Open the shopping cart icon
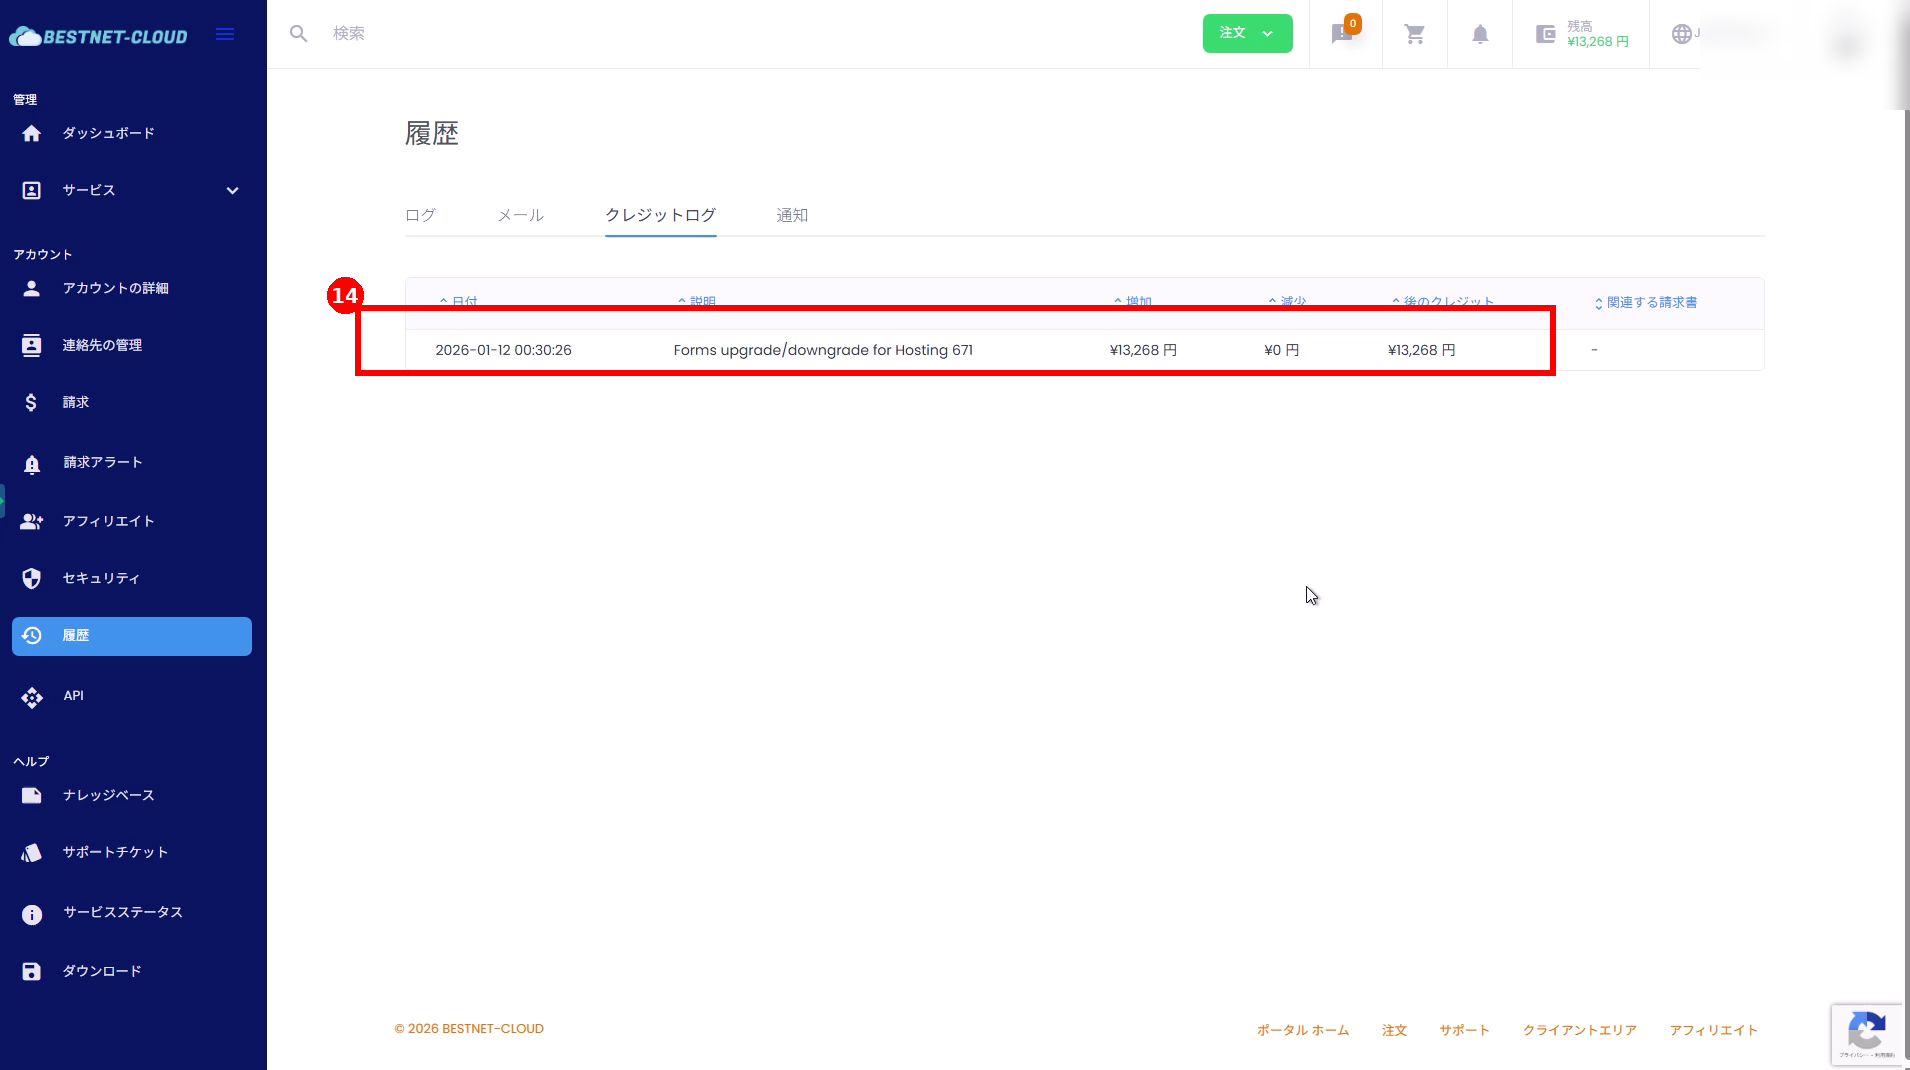1910x1070 pixels. tap(1414, 34)
